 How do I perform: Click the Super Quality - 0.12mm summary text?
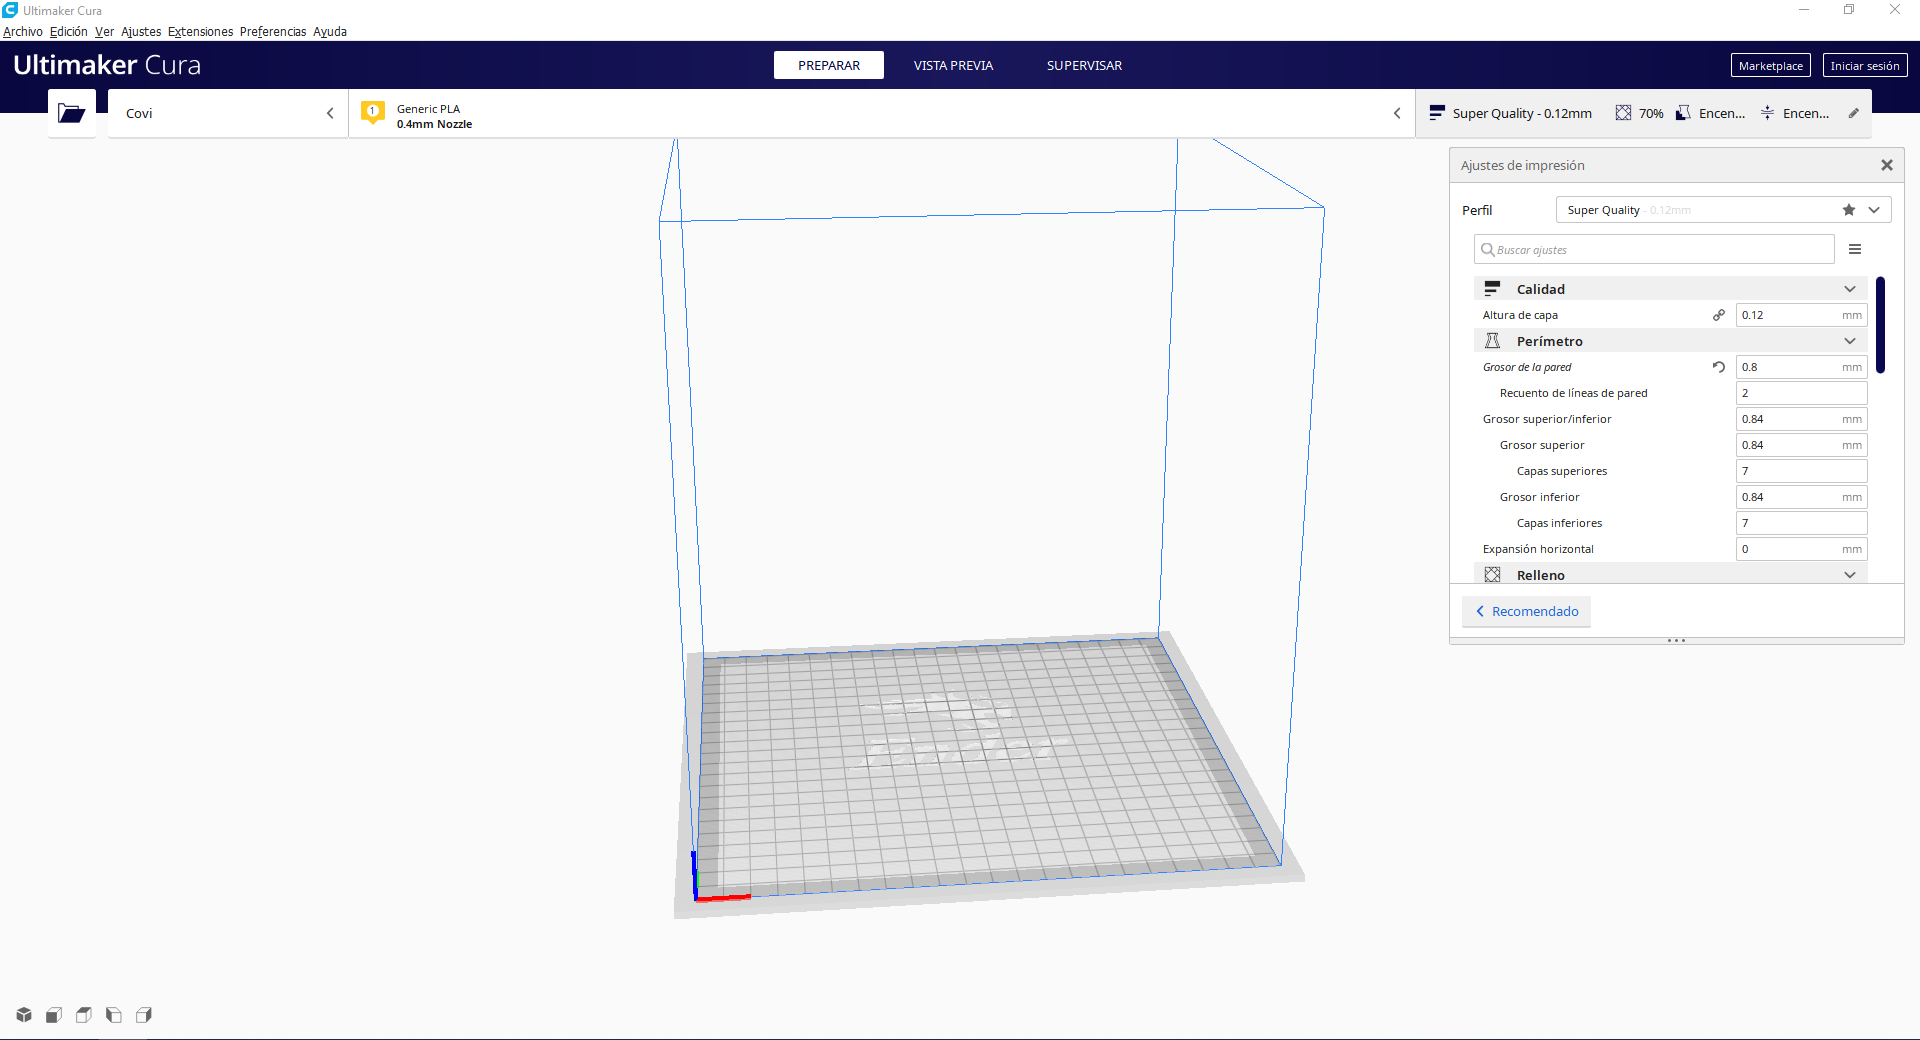pyautogui.click(x=1522, y=113)
